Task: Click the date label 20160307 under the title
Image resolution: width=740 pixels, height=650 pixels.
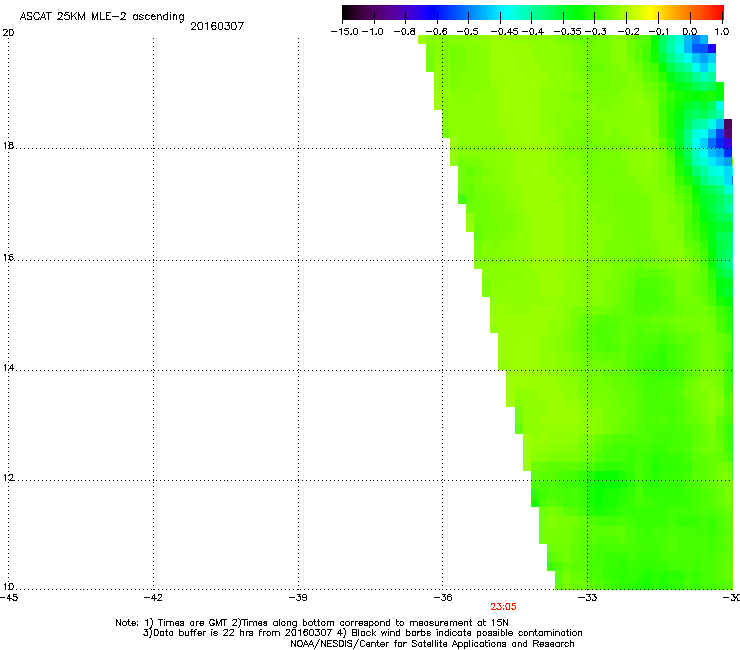Action: (217, 26)
